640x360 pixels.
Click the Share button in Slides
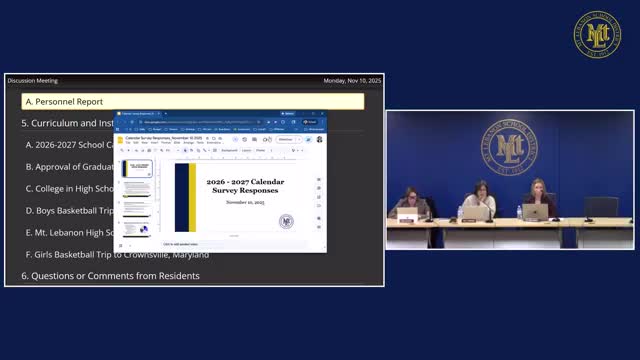coord(308,140)
